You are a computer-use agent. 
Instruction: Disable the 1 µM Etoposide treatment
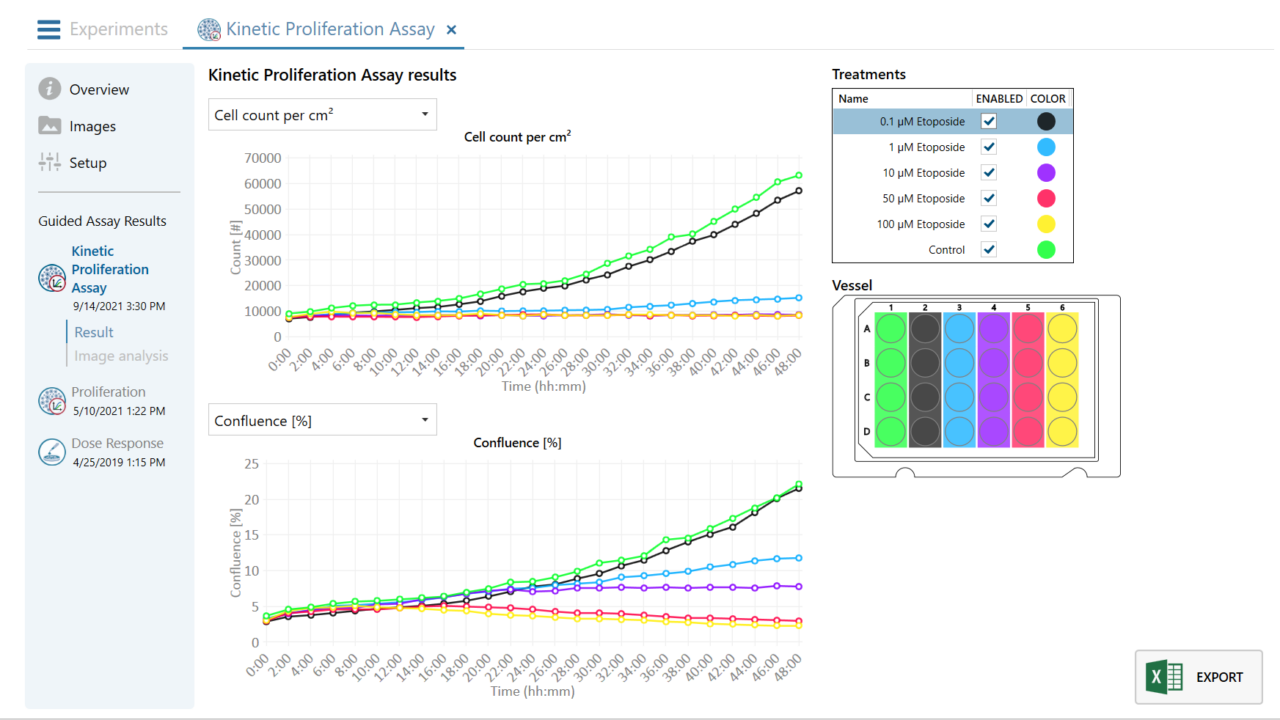point(988,147)
